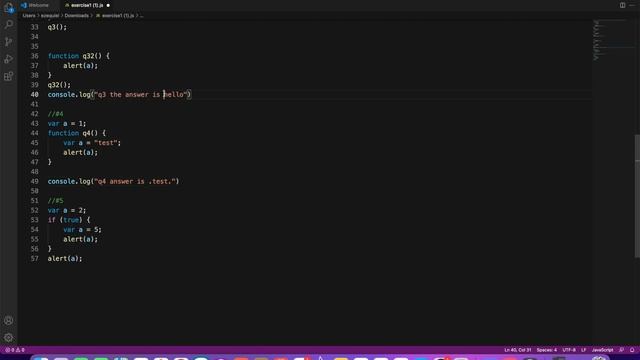Click the 'var a = 2;' line
Screen dimensions: 640x360
click(67, 211)
